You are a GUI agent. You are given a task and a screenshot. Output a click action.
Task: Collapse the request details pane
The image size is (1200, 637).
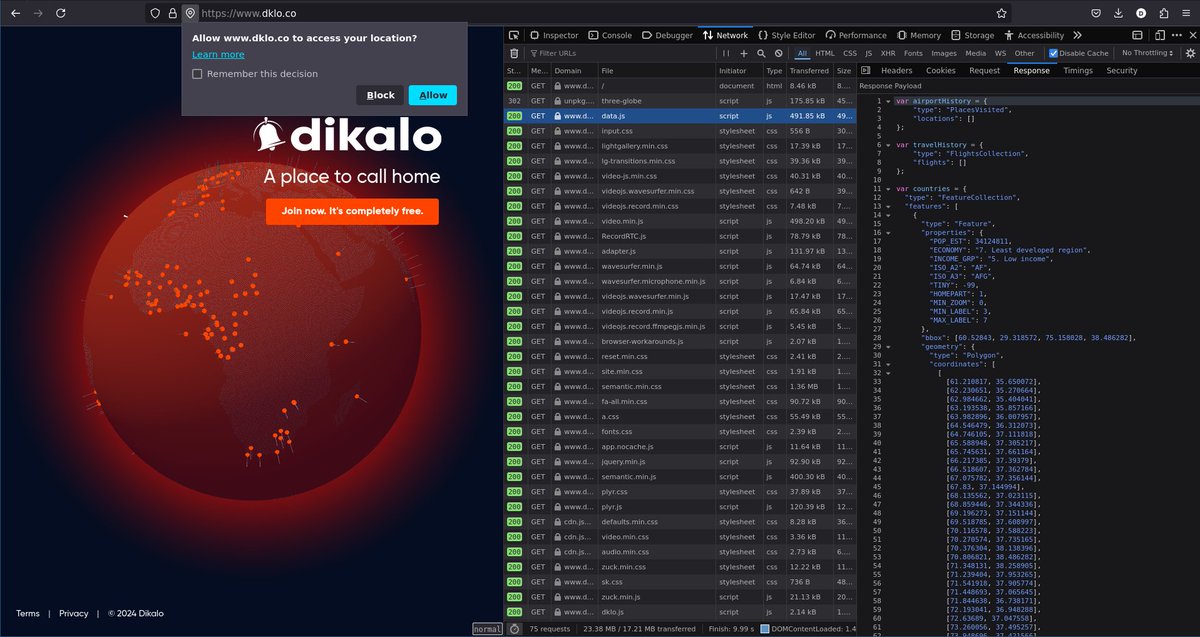point(866,71)
